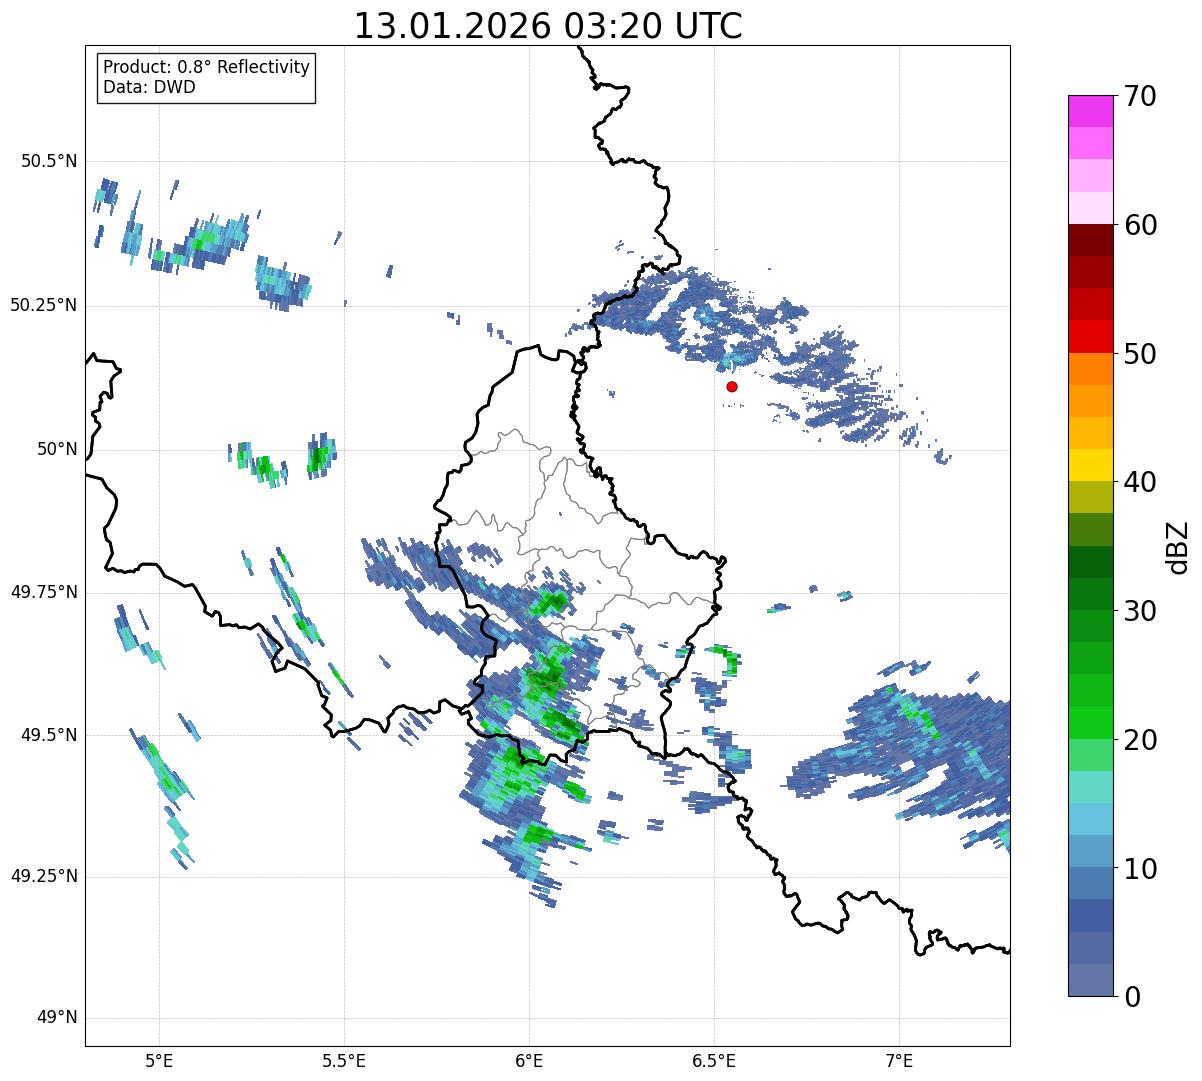Select the orange swatch below 50
Screen dimensions: 1202x1081
[x=1091, y=369]
